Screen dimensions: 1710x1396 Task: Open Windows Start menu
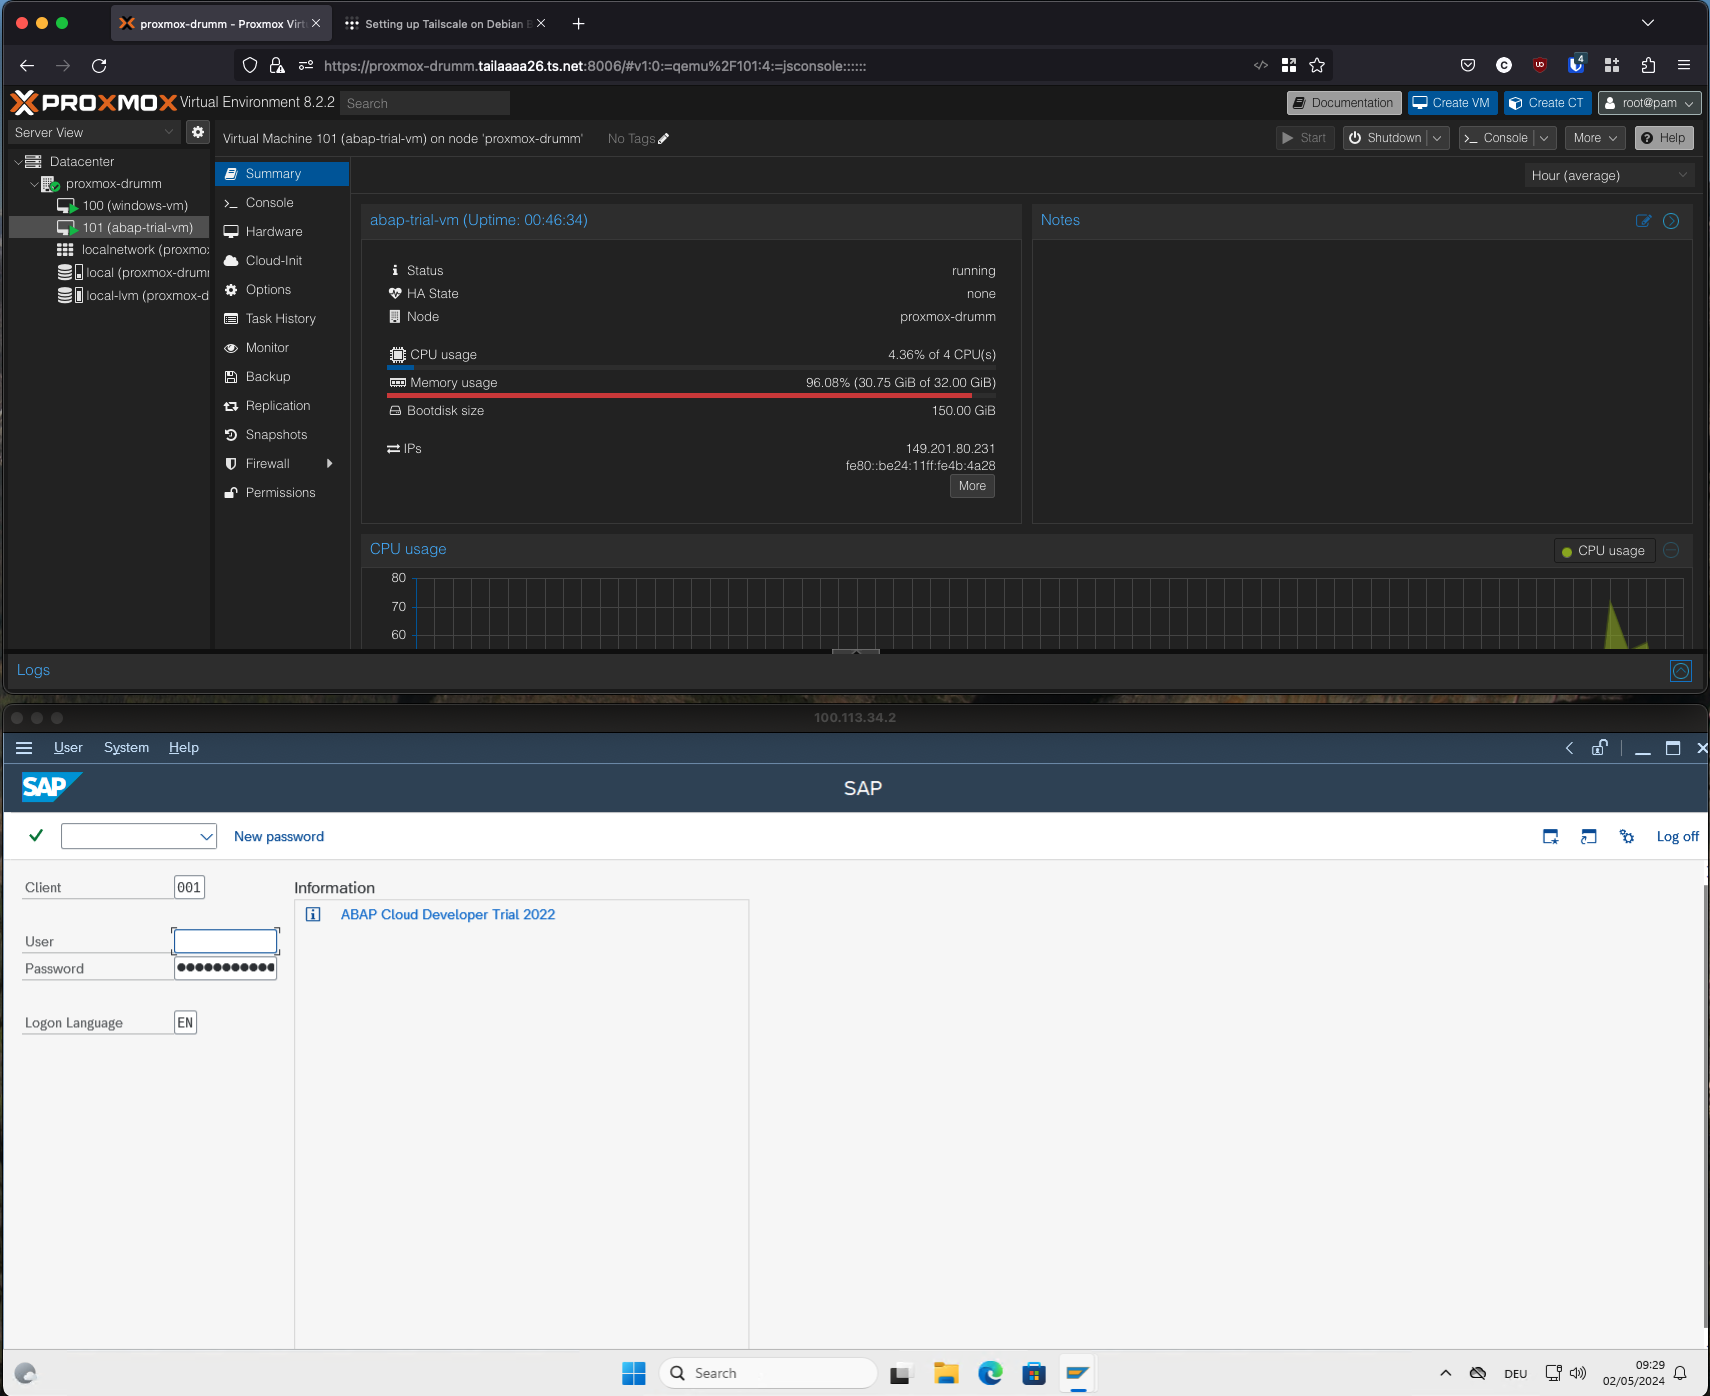[x=634, y=1373]
